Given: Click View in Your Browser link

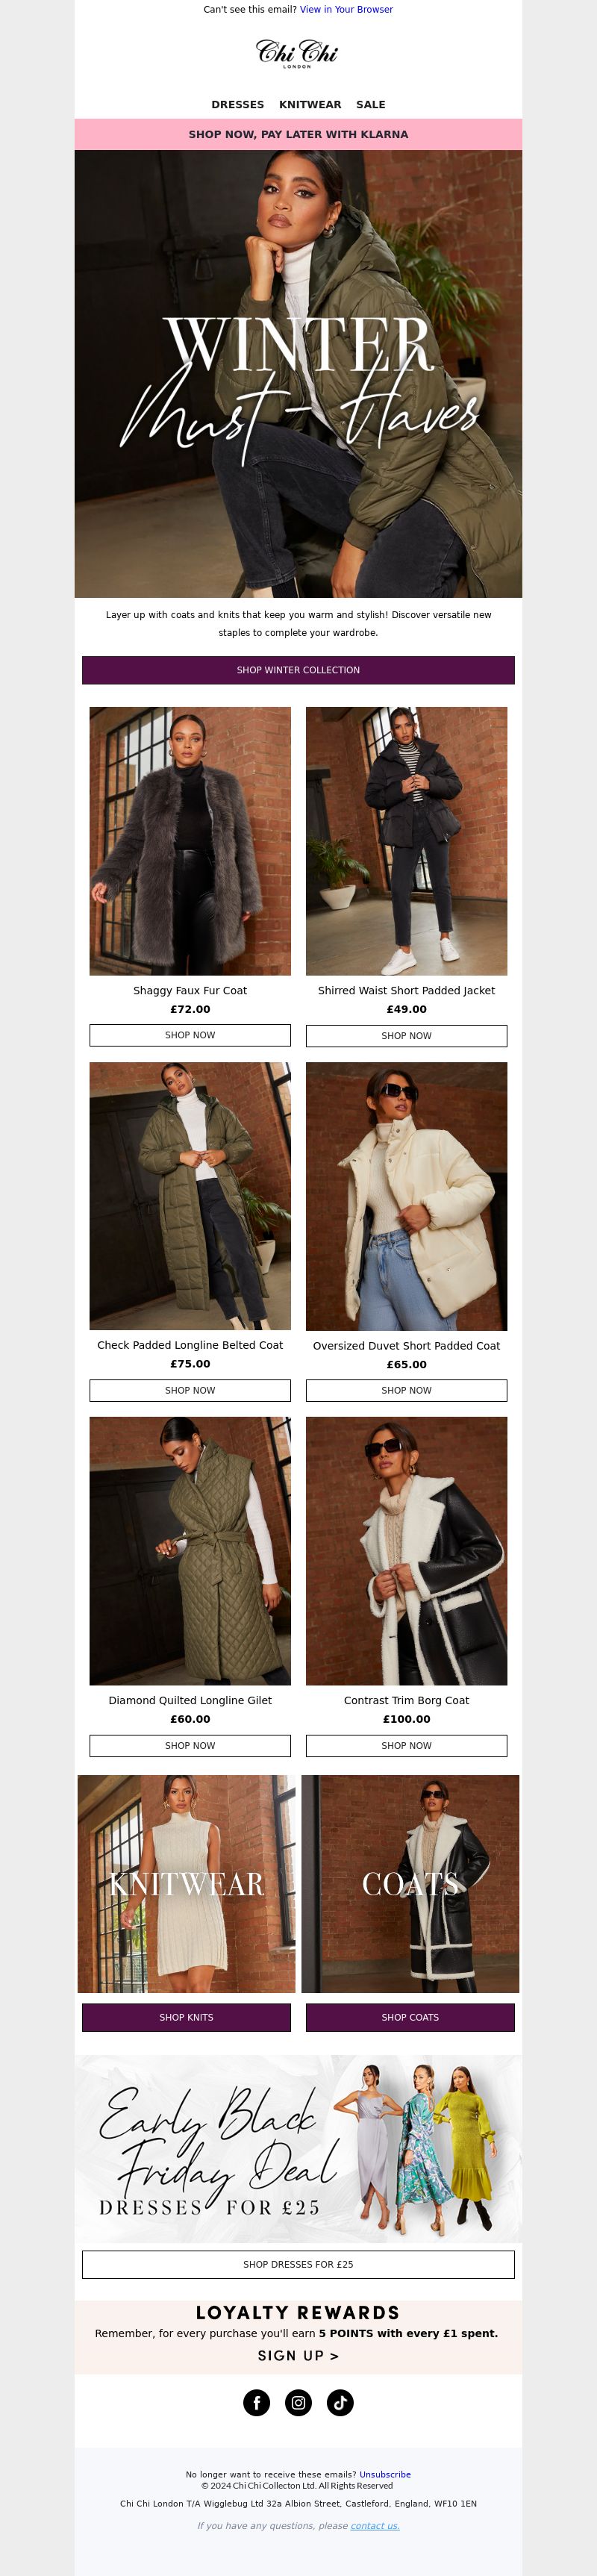Looking at the screenshot, I should (346, 9).
